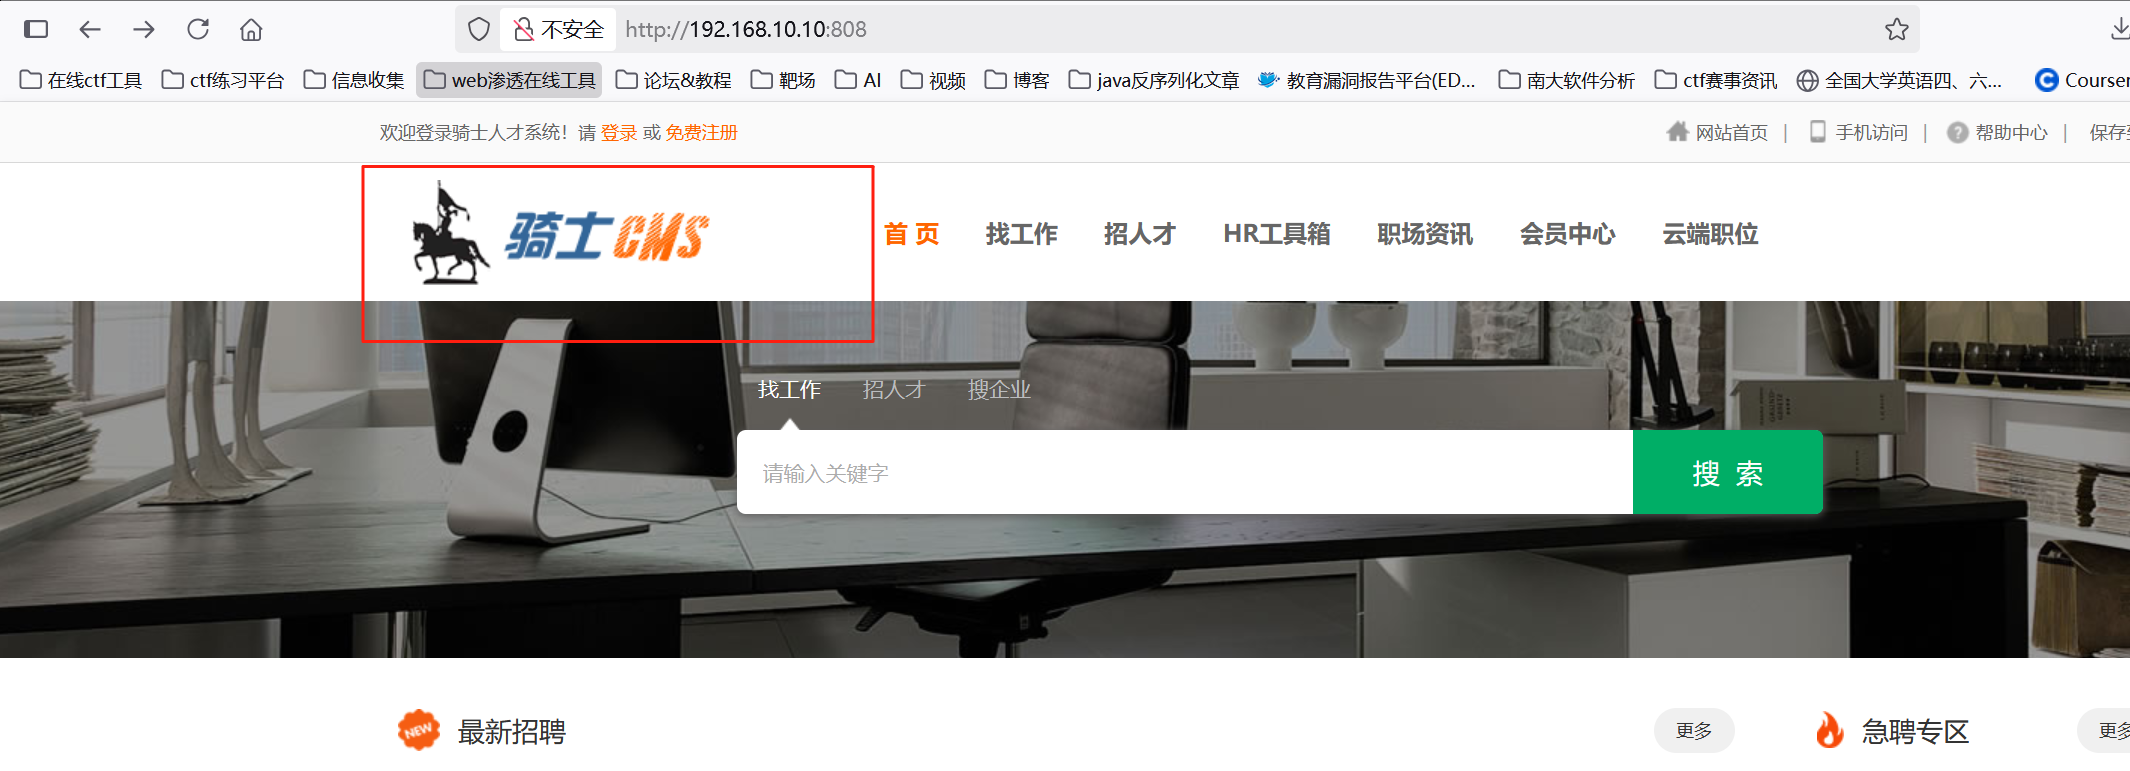
Task: Switch to 找工作 search tab
Action: (x=789, y=389)
